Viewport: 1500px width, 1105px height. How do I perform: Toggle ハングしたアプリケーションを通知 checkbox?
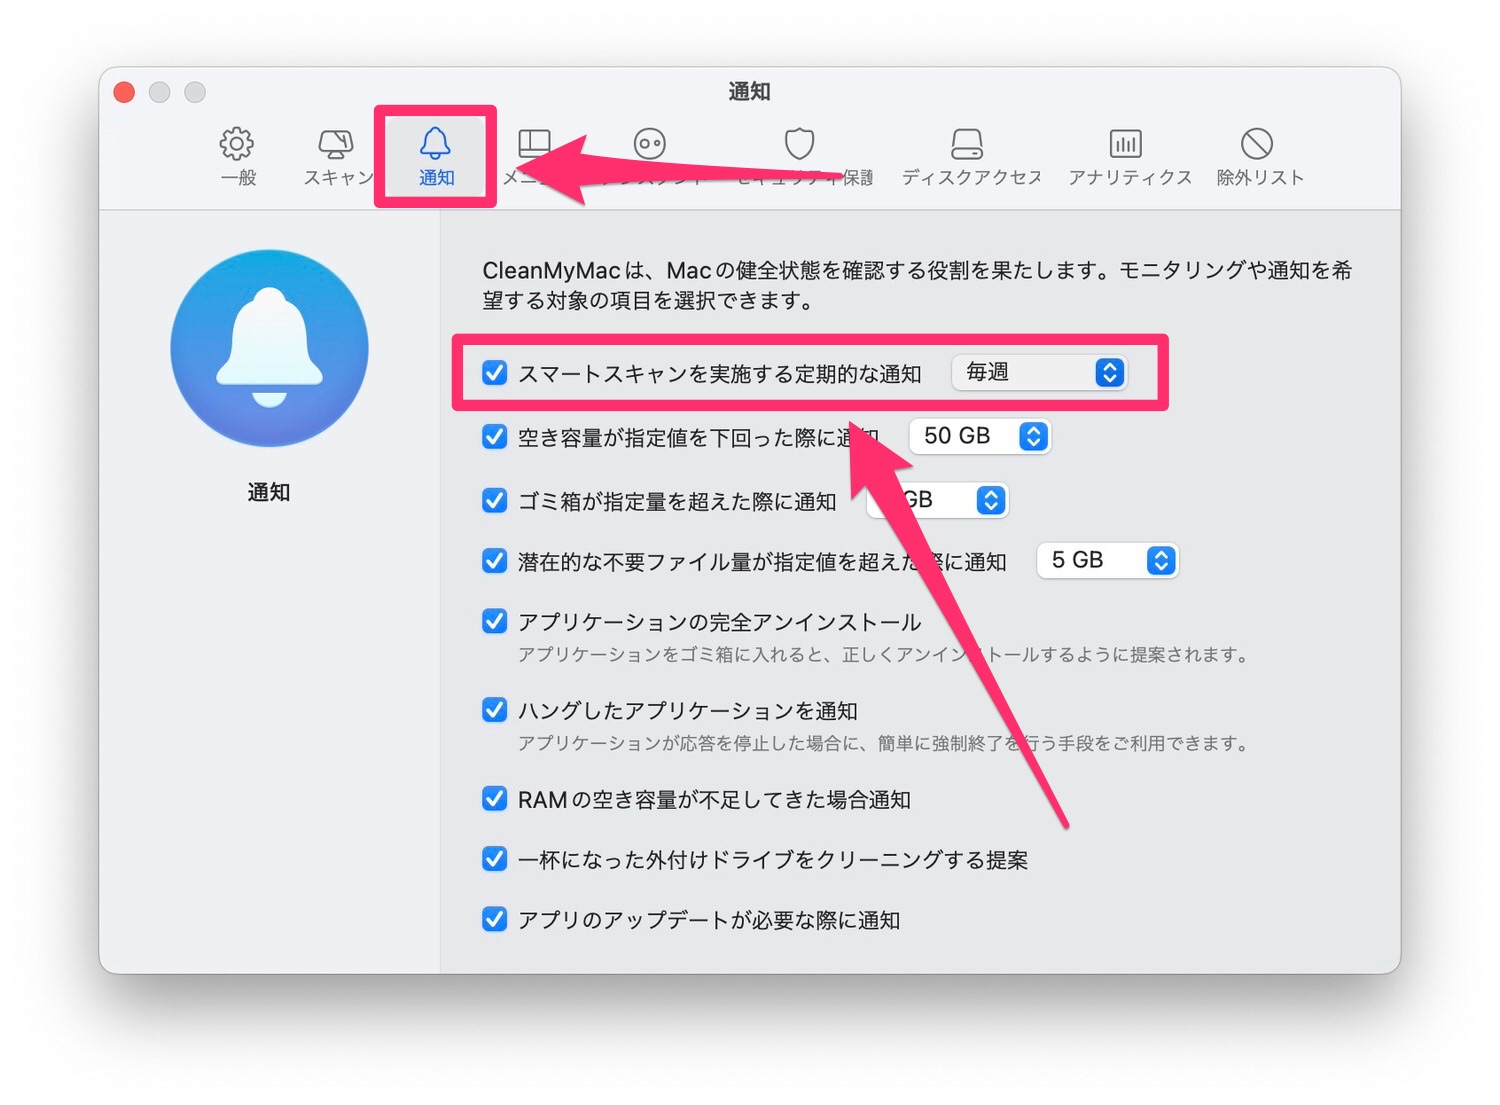tap(495, 710)
